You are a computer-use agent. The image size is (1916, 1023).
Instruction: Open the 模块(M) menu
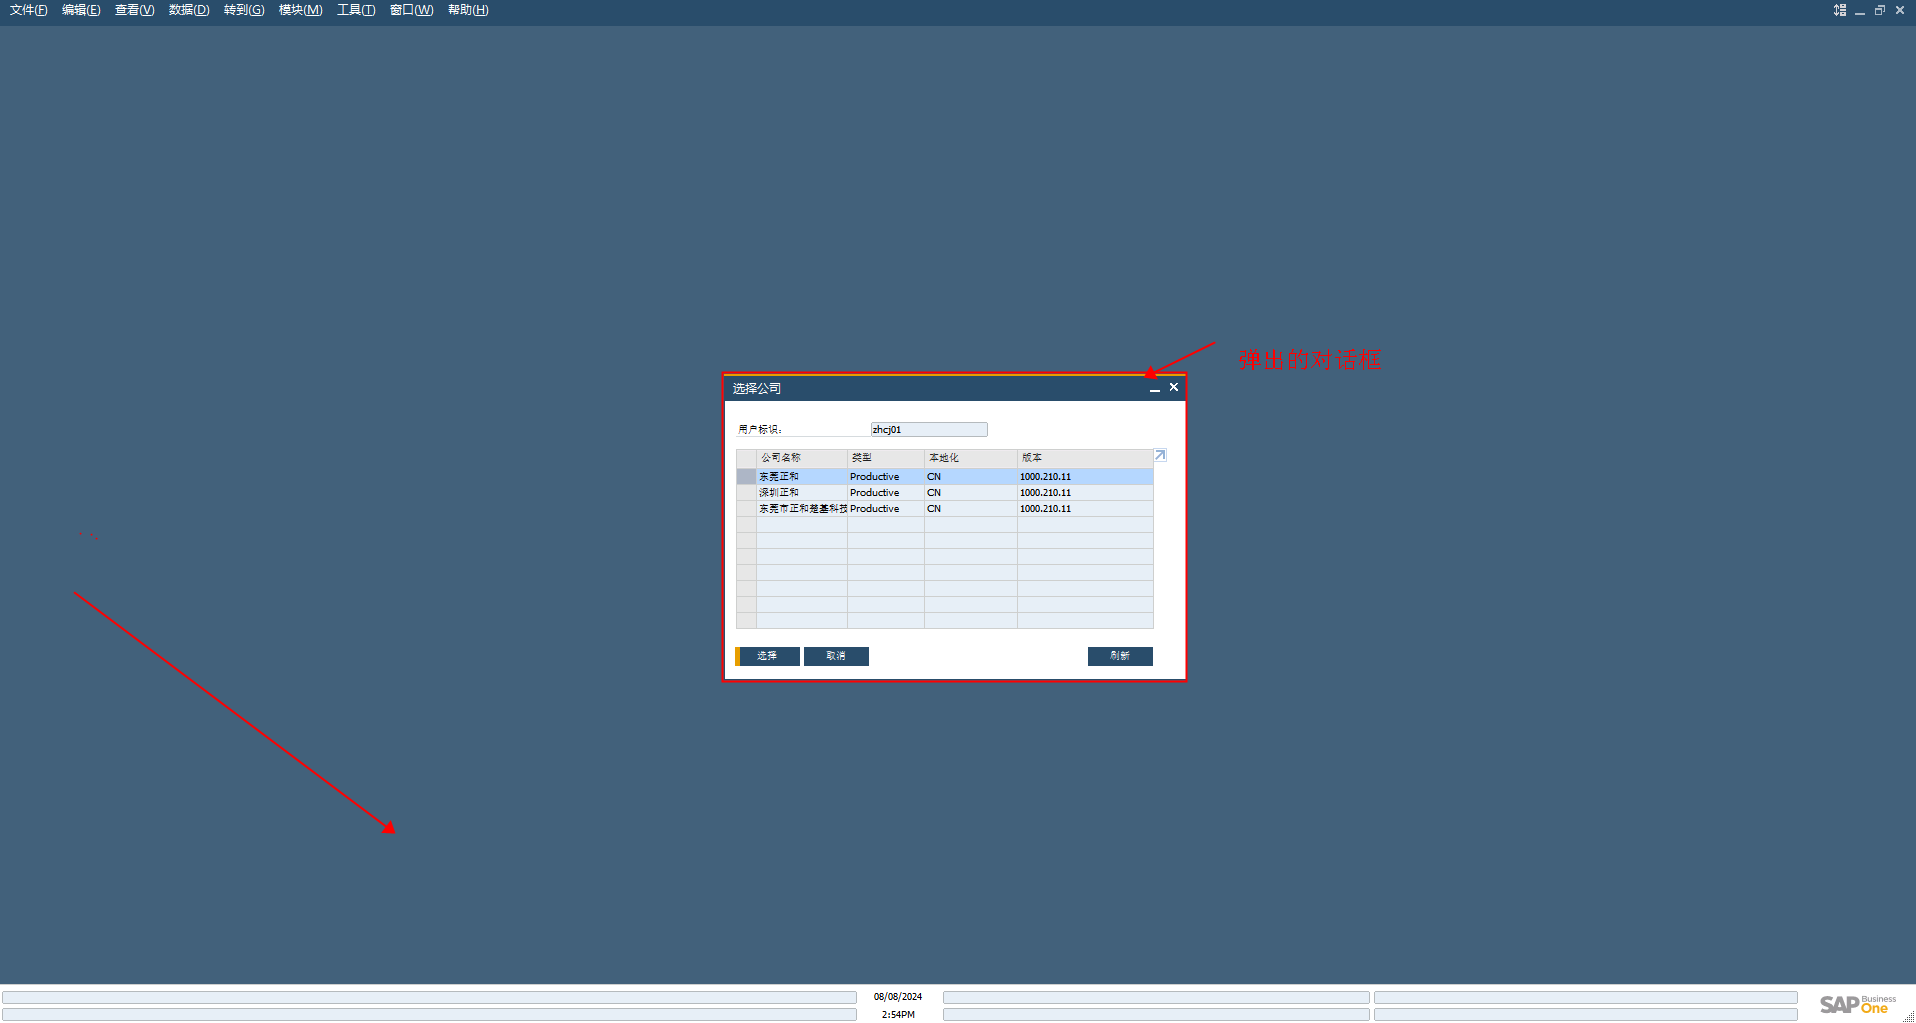(x=300, y=10)
